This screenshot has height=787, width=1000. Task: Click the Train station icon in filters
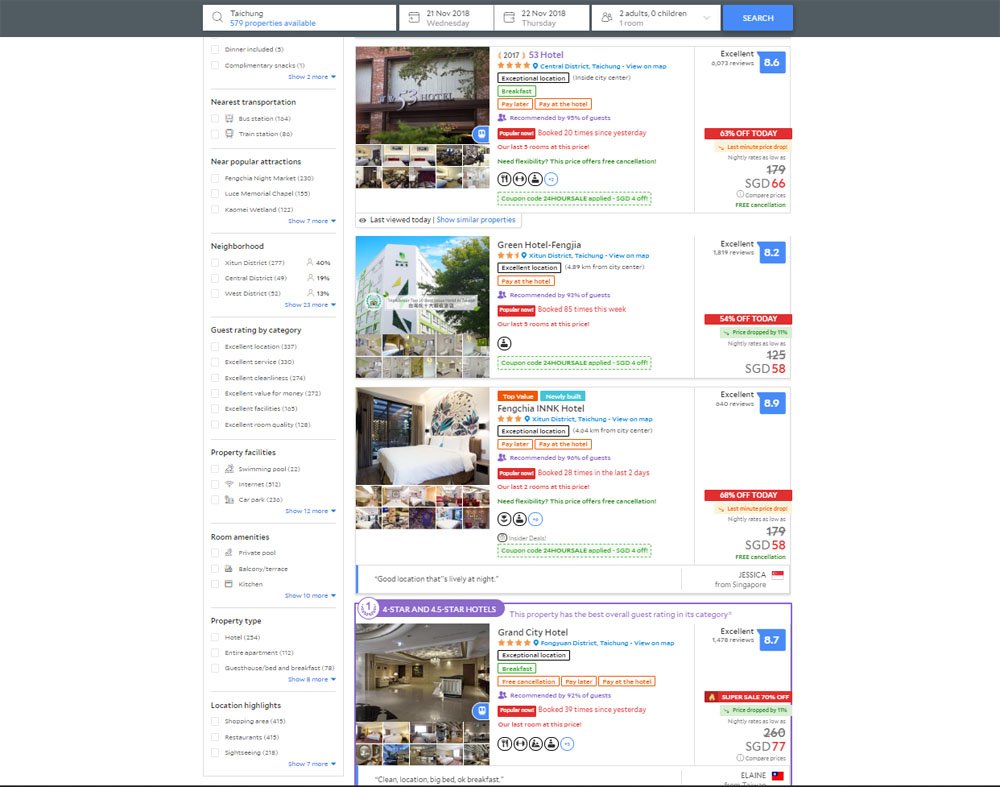click(229, 134)
